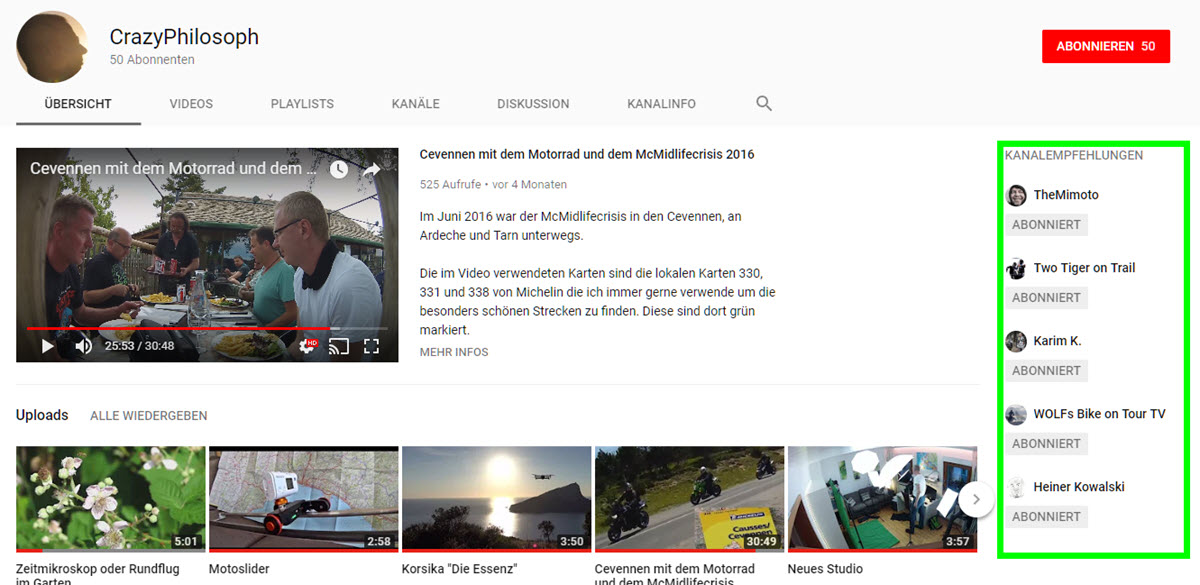Screen dimensions: 1200x585
Task: Open video quality settings gear
Action: 307,346
